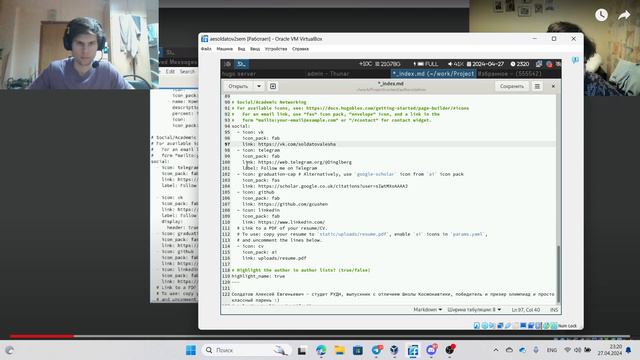640x360 pixels.
Task: Click the share arrow icon on the video
Action: (x=624, y=16)
